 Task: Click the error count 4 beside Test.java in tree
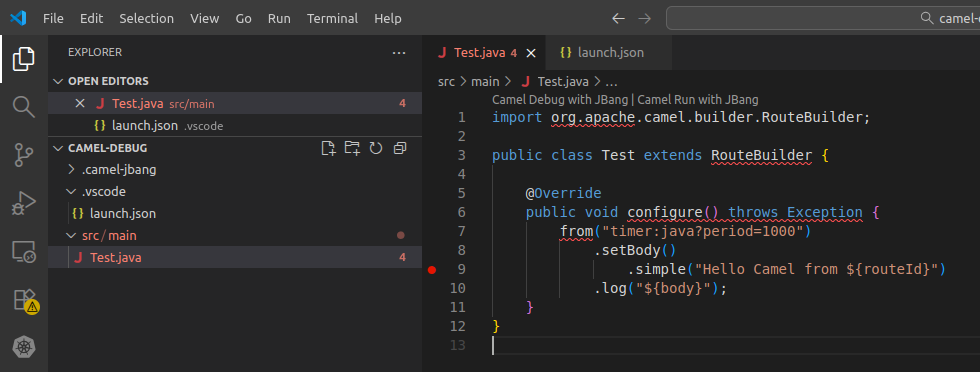402,258
